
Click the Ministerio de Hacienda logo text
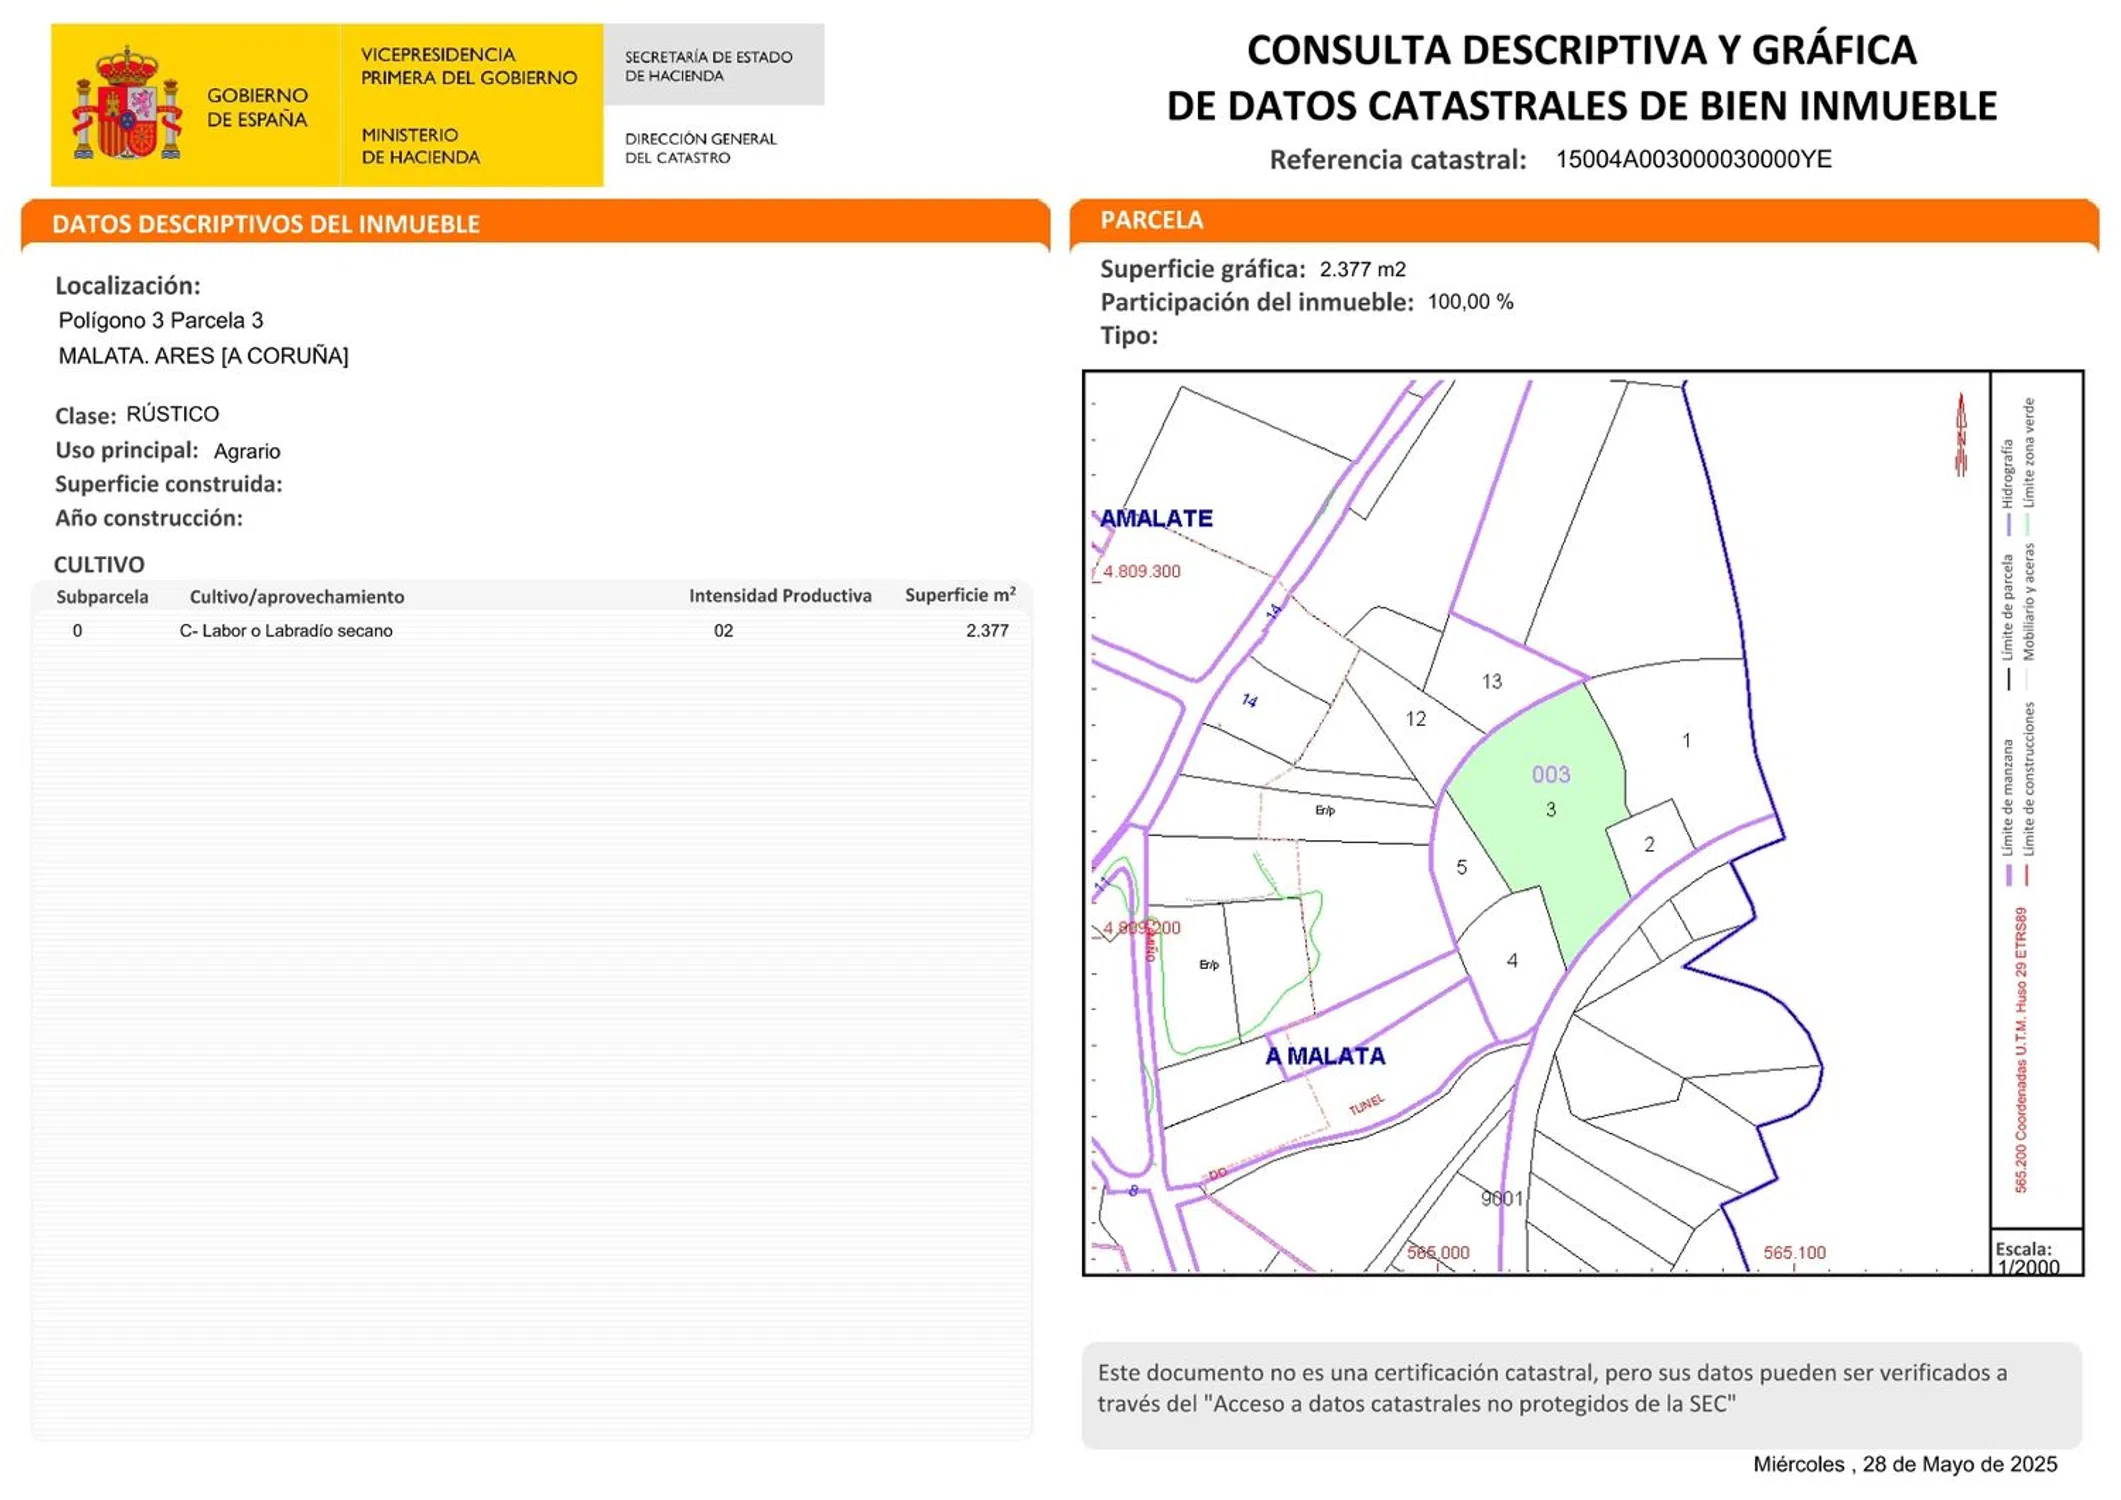(x=420, y=146)
